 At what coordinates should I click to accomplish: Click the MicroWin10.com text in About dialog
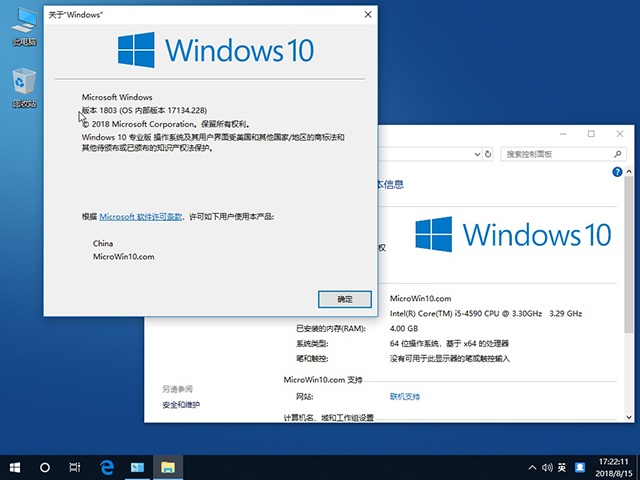pos(124,257)
